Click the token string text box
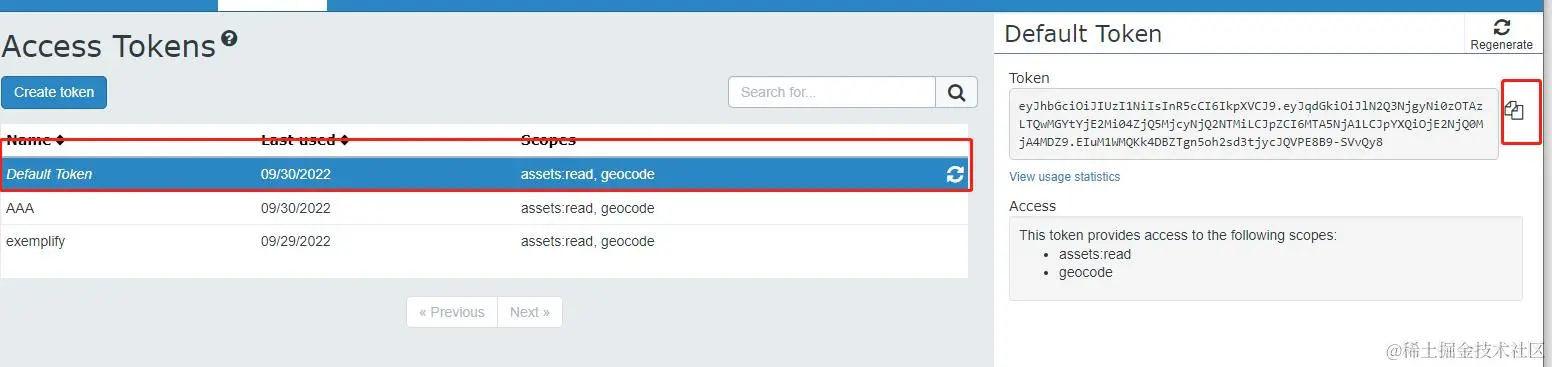The width and height of the screenshot is (1552, 367). click(1254, 124)
